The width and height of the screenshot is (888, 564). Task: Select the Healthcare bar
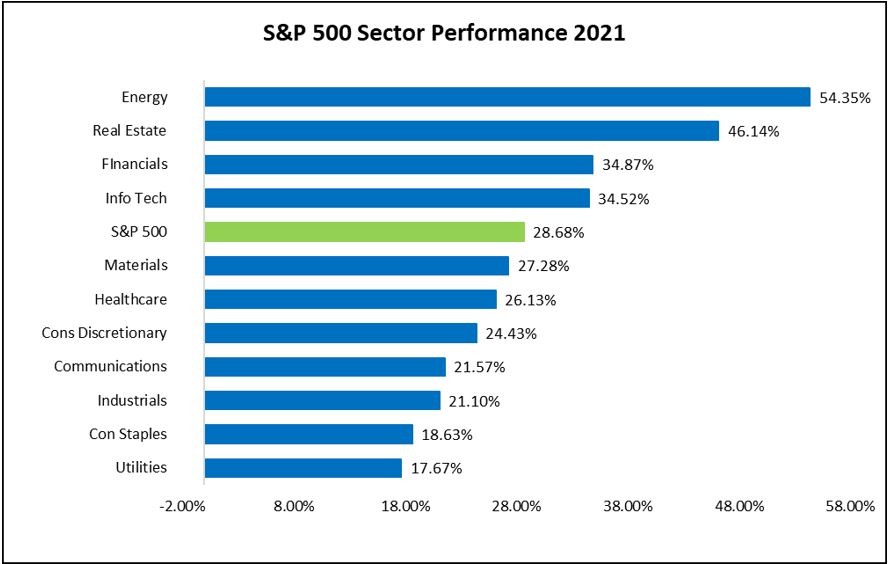[x=350, y=299]
